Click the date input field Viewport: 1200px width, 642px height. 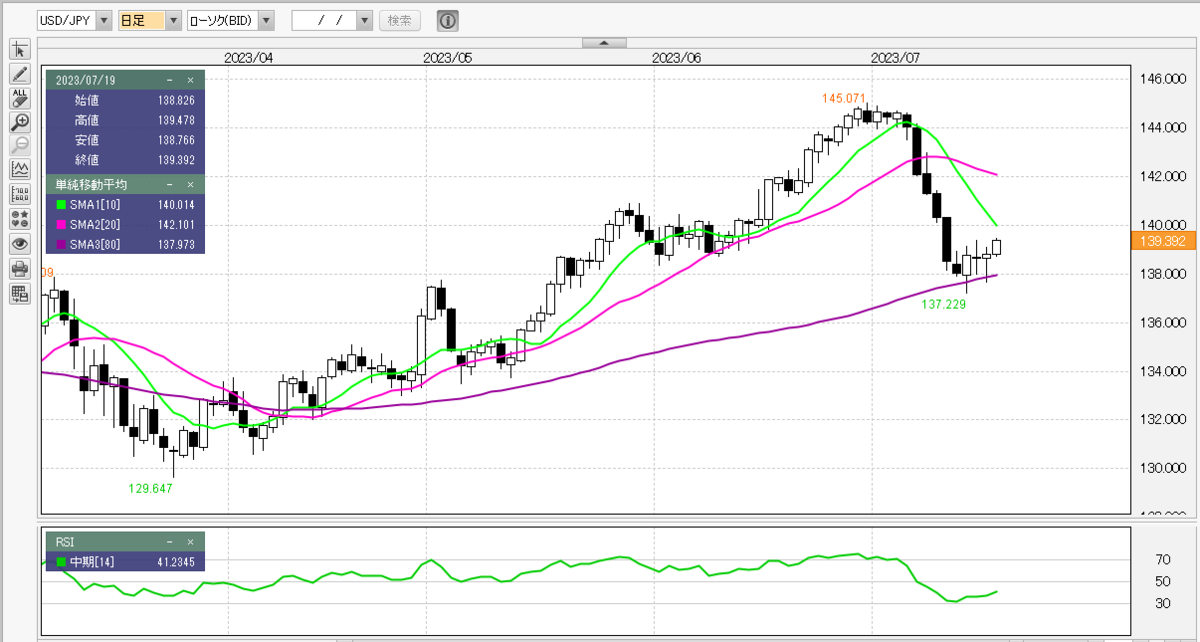point(323,20)
